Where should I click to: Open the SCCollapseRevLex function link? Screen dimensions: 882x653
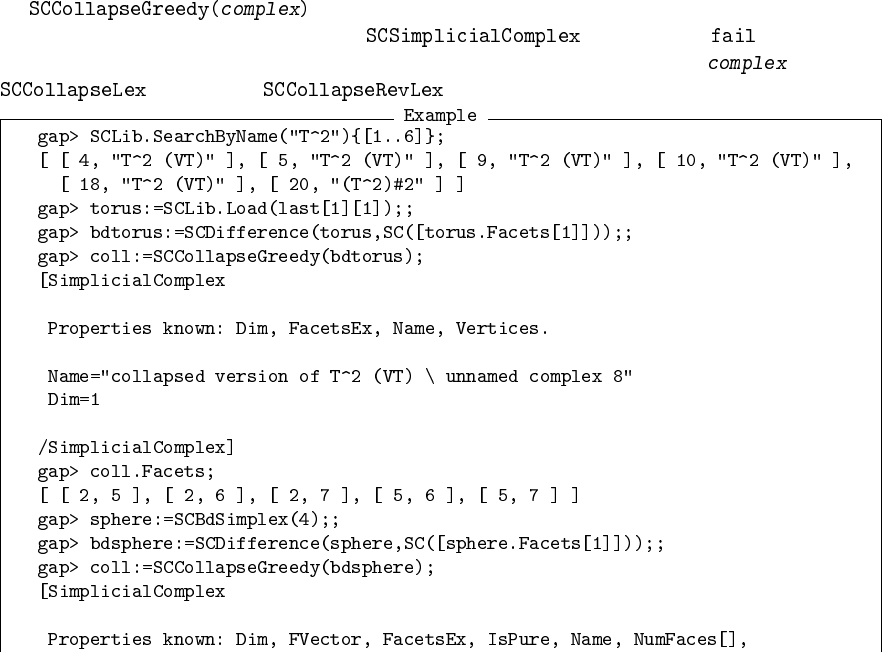(353, 90)
